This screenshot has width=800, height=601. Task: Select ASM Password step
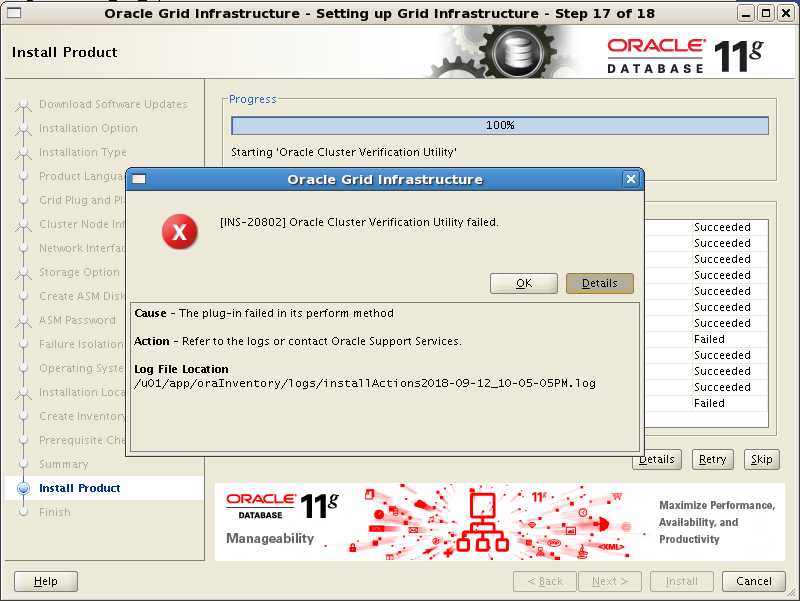click(77, 320)
